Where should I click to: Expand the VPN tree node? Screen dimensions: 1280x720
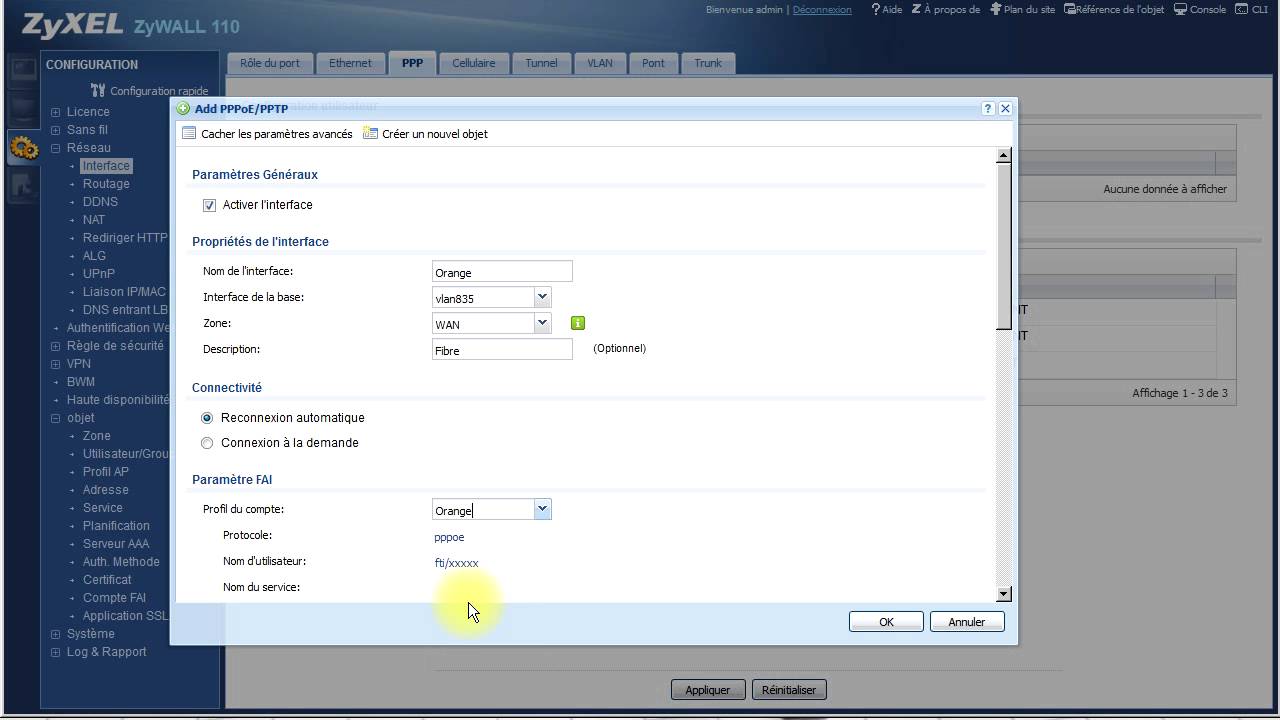click(56, 364)
